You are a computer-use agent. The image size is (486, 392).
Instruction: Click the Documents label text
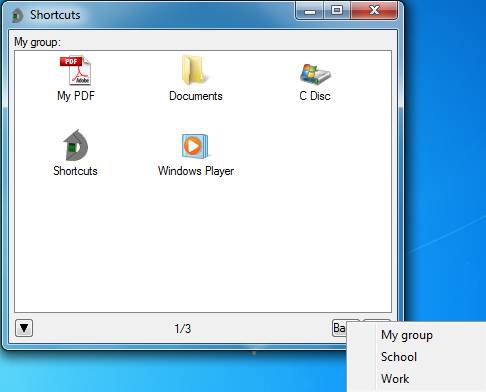pyautogui.click(x=196, y=96)
